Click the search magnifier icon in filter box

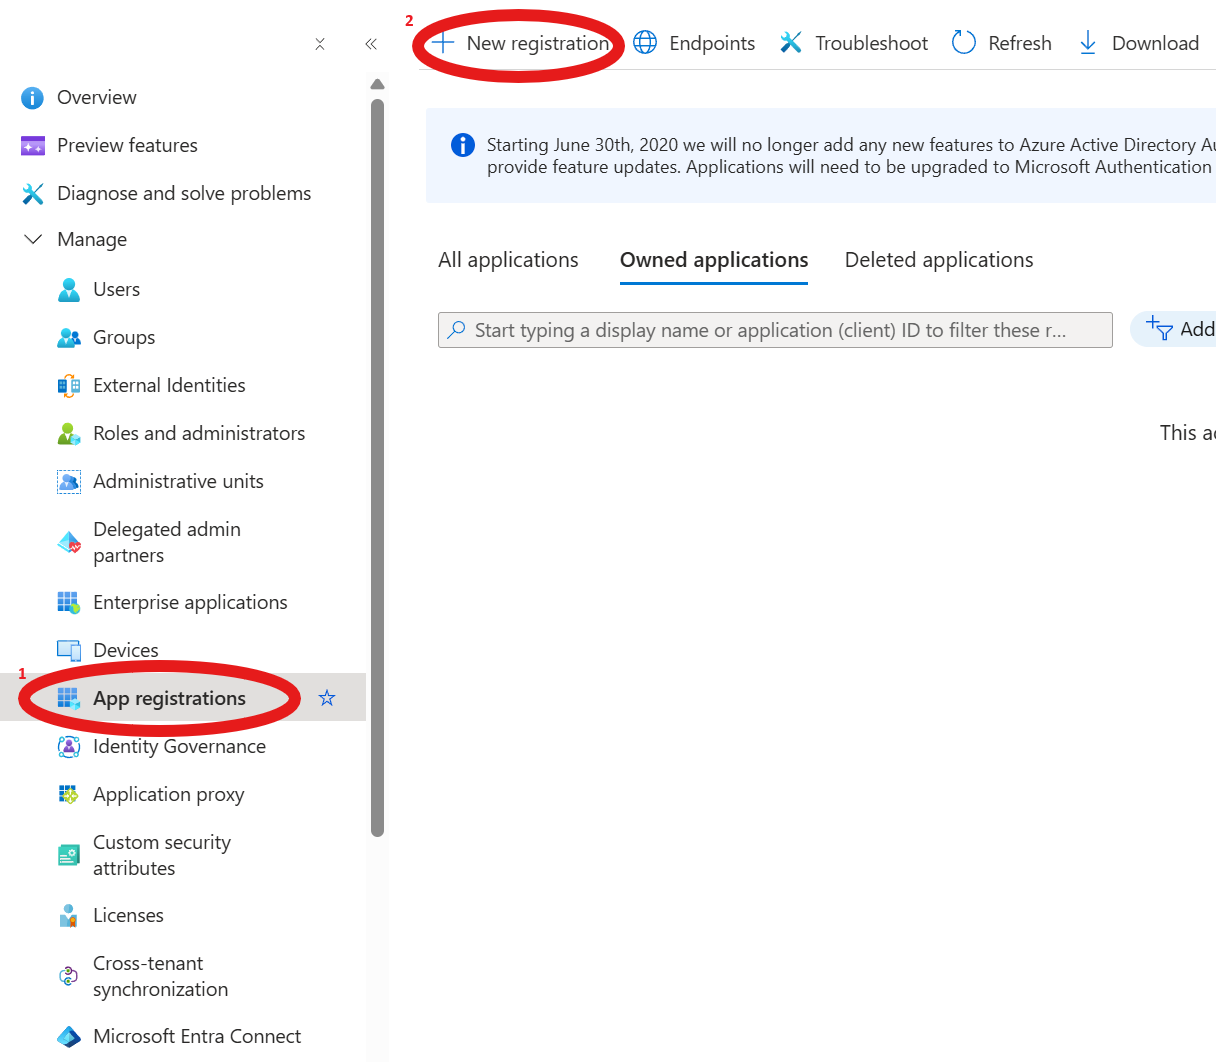(x=457, y=329)
